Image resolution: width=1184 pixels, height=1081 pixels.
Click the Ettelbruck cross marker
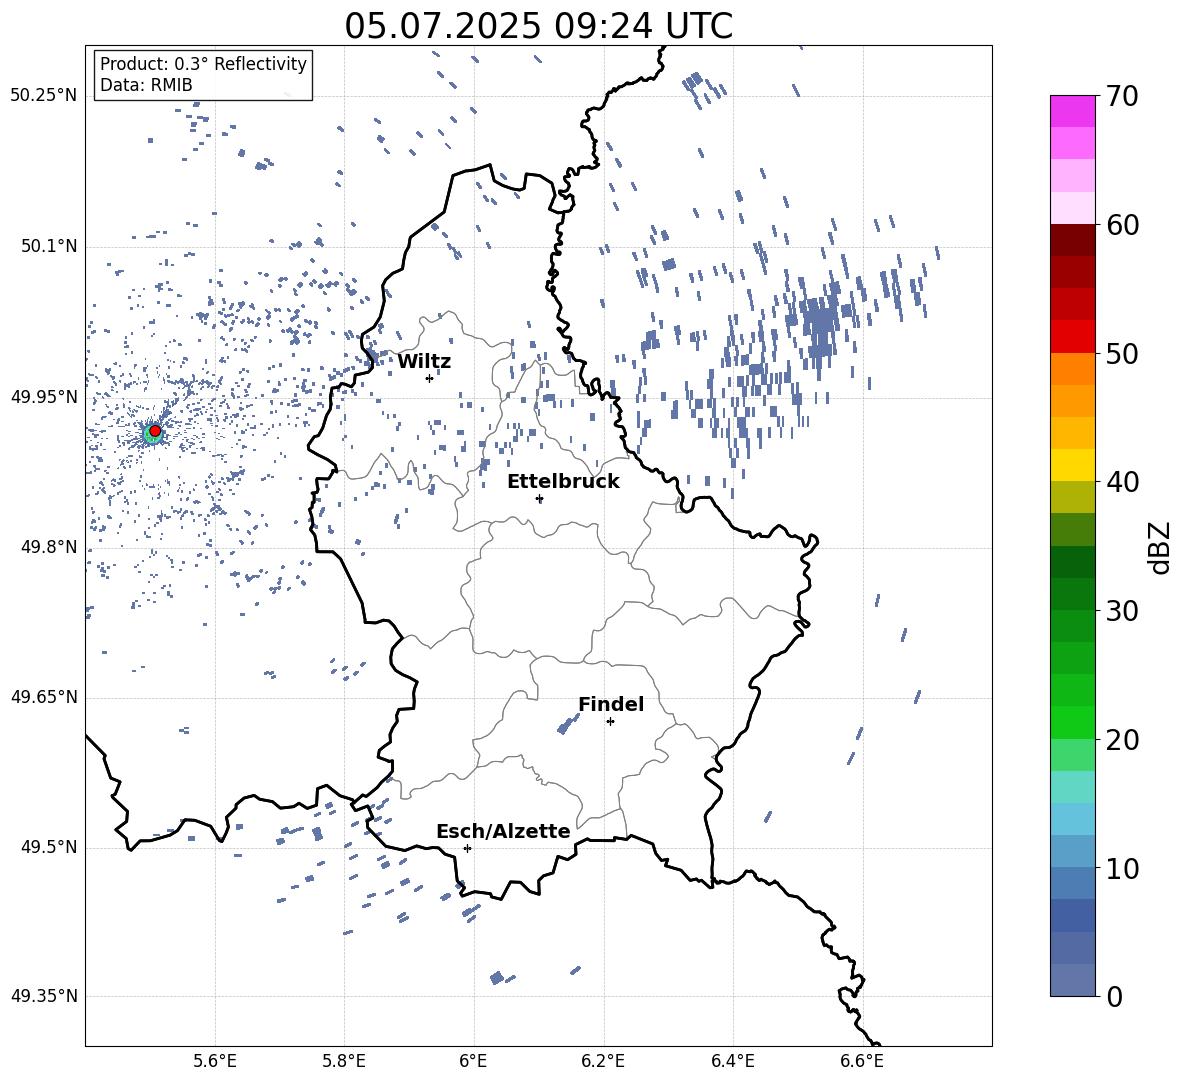[539, 499]
